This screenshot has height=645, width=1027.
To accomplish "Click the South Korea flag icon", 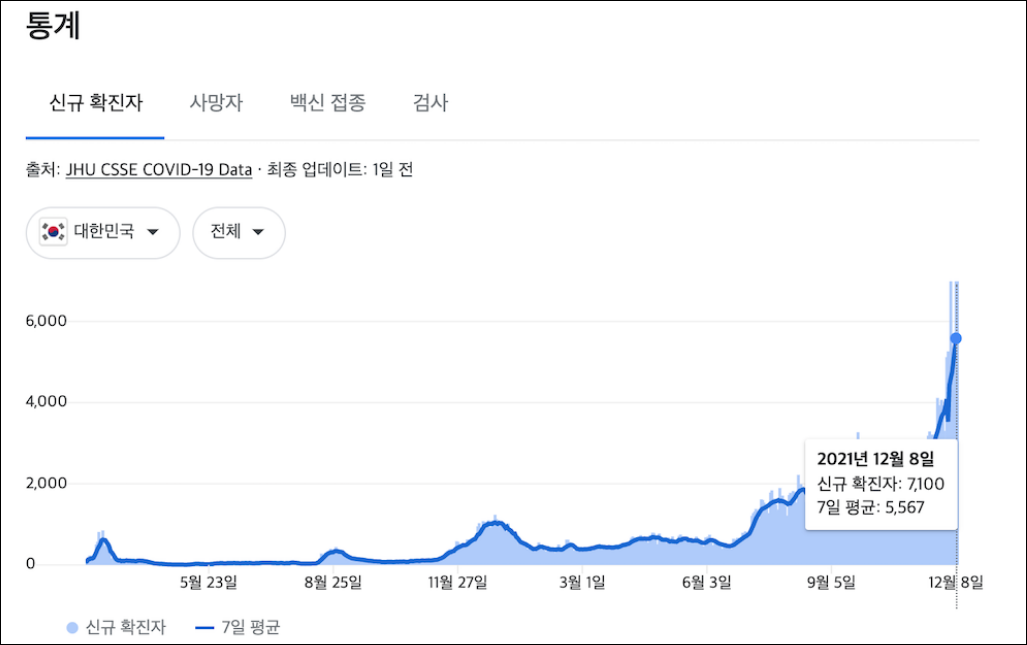I will (53, 232).
